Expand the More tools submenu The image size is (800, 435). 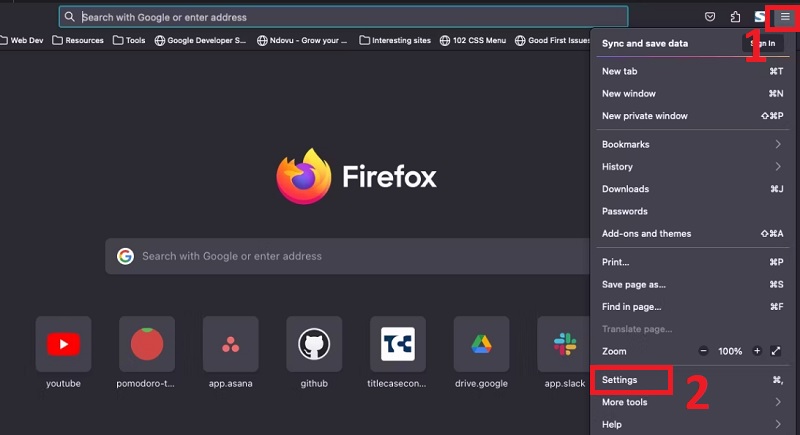(690, 402)
